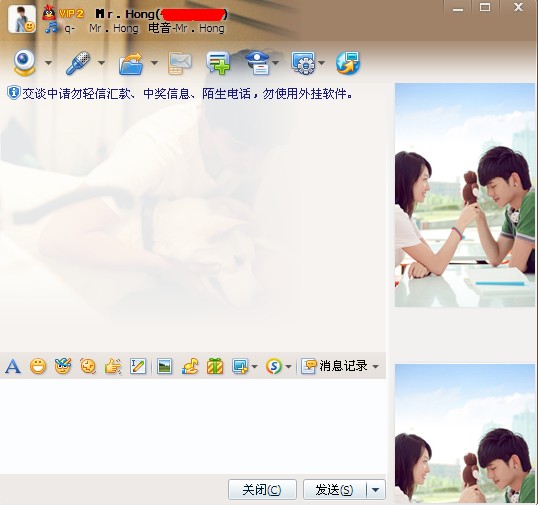Open the lower couple photo display
The image size is (538, 505).
465,434
